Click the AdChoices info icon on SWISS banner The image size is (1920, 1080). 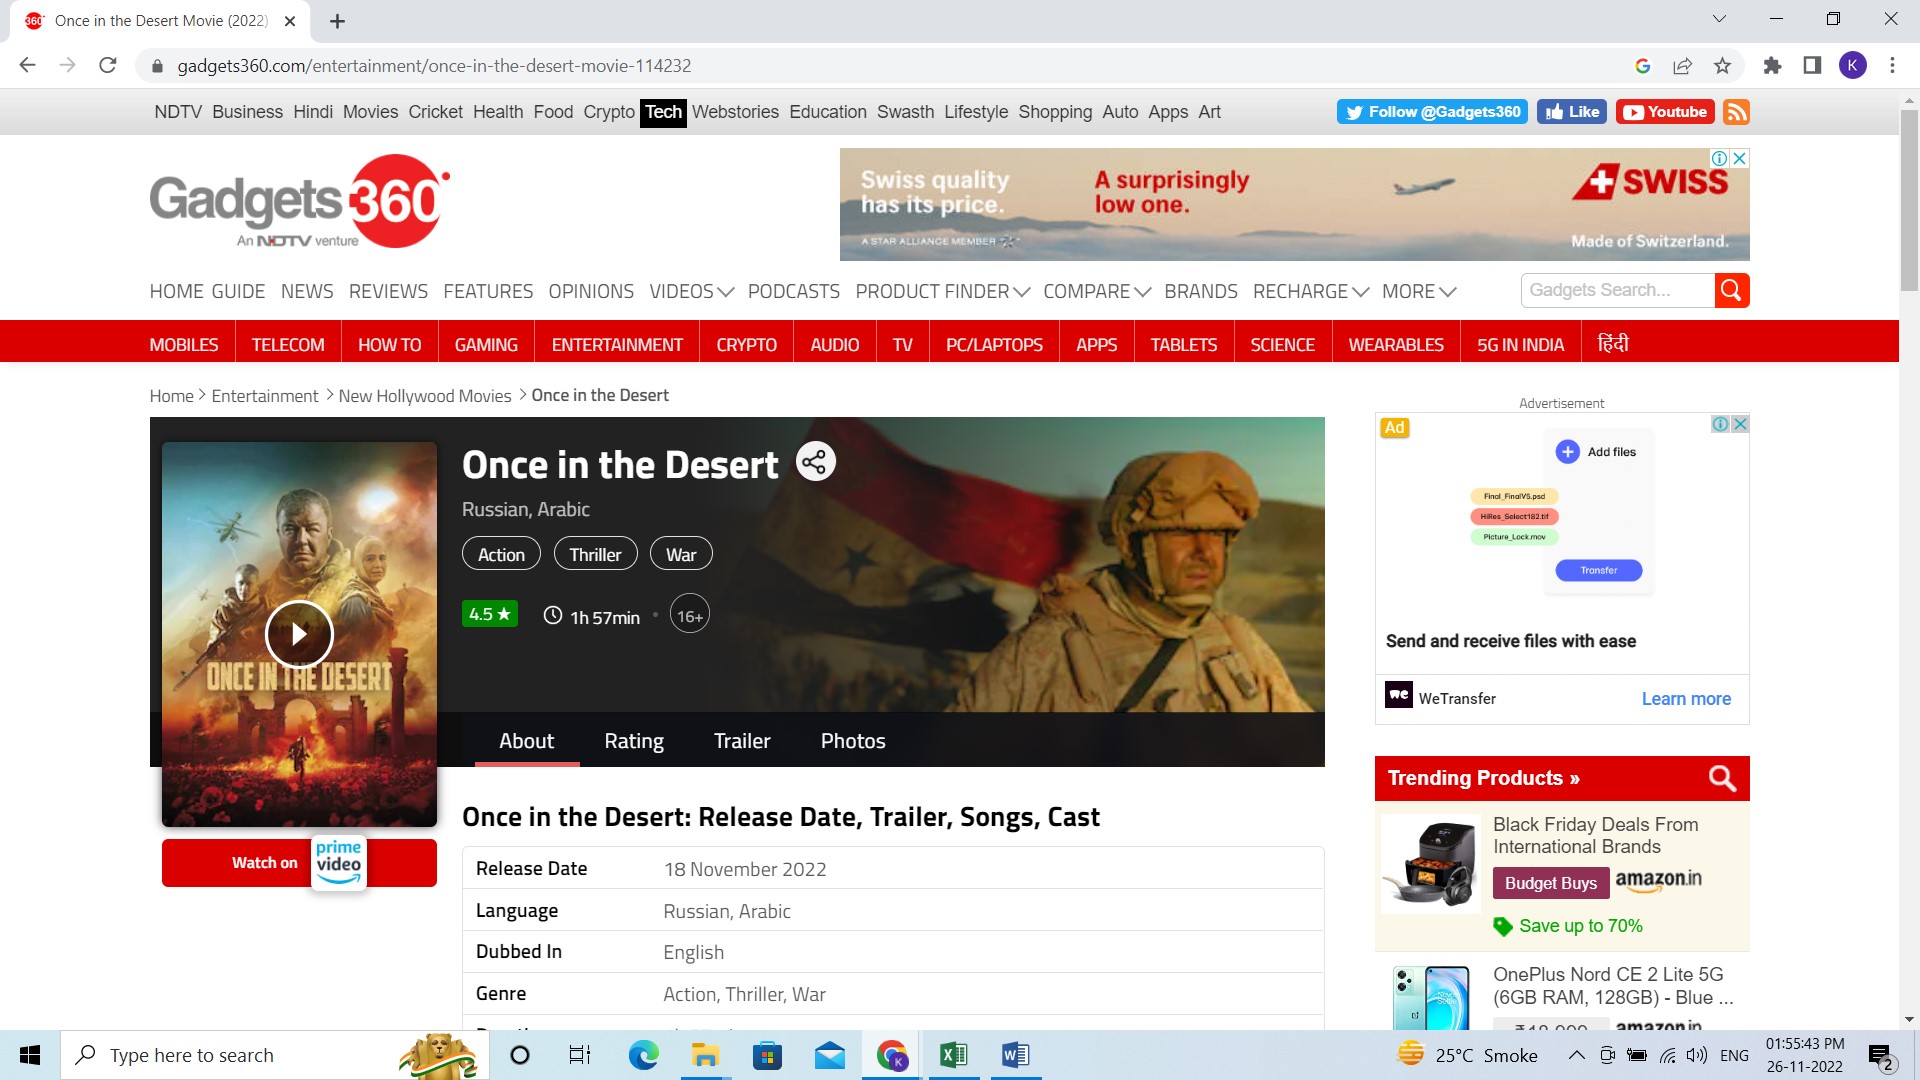[1720, 158]
